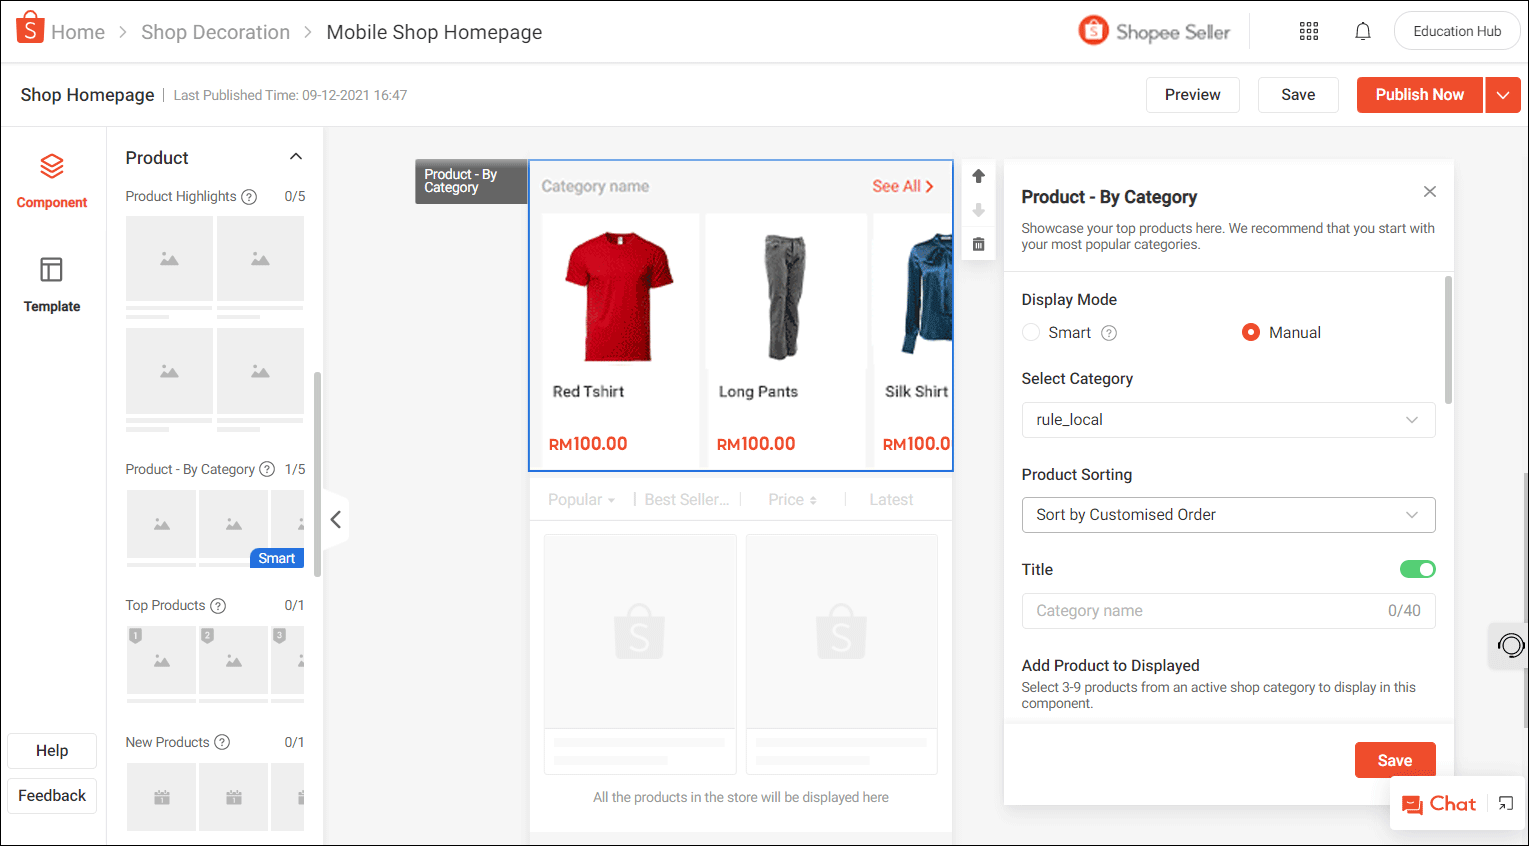Click the Category name input field
Viewport: 1529px width, 846px height.
point(1228,610)
